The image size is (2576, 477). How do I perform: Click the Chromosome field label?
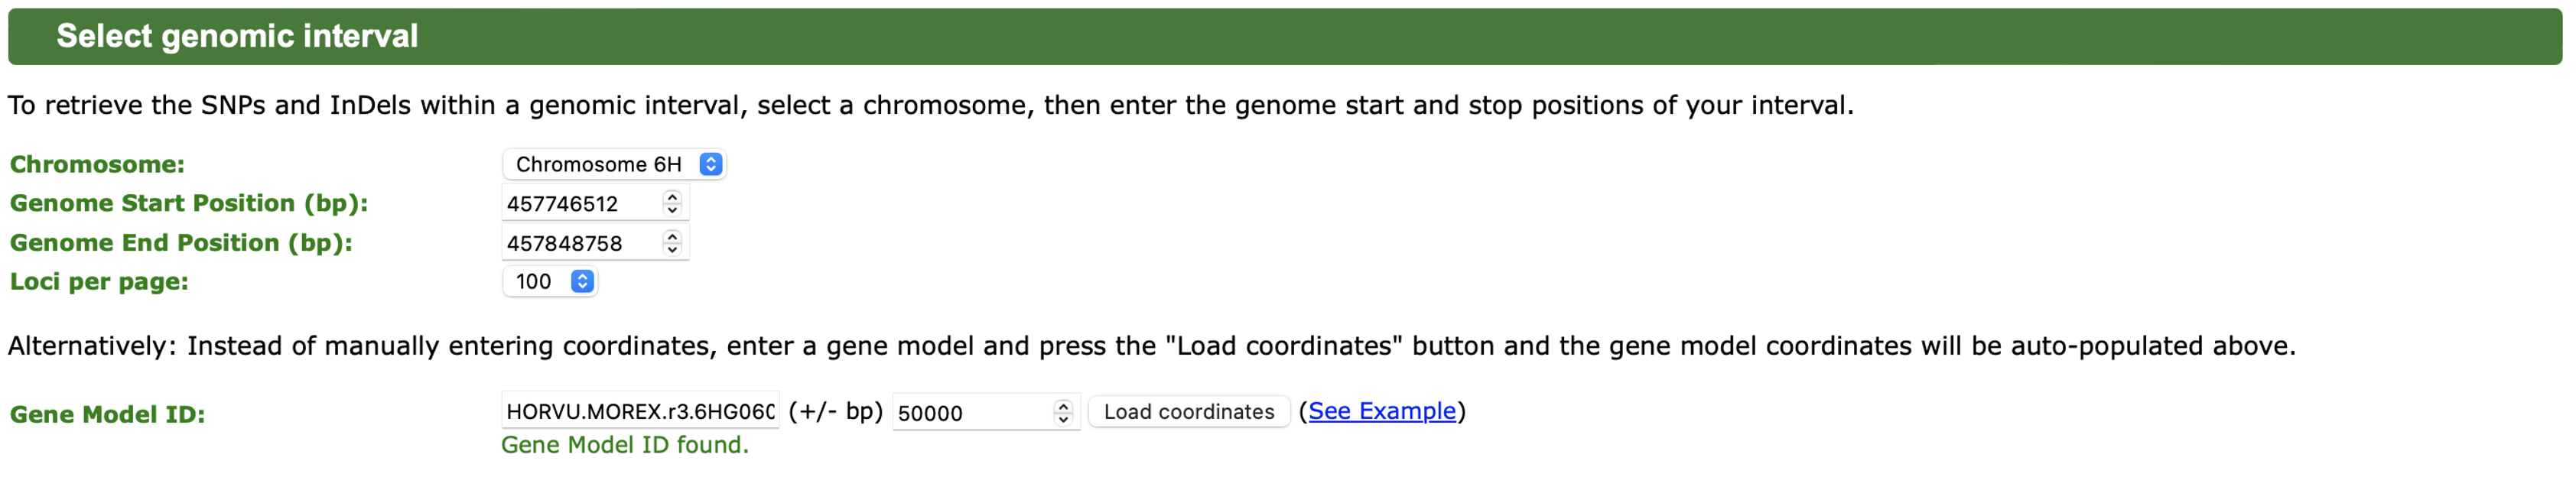coord(97,164)
